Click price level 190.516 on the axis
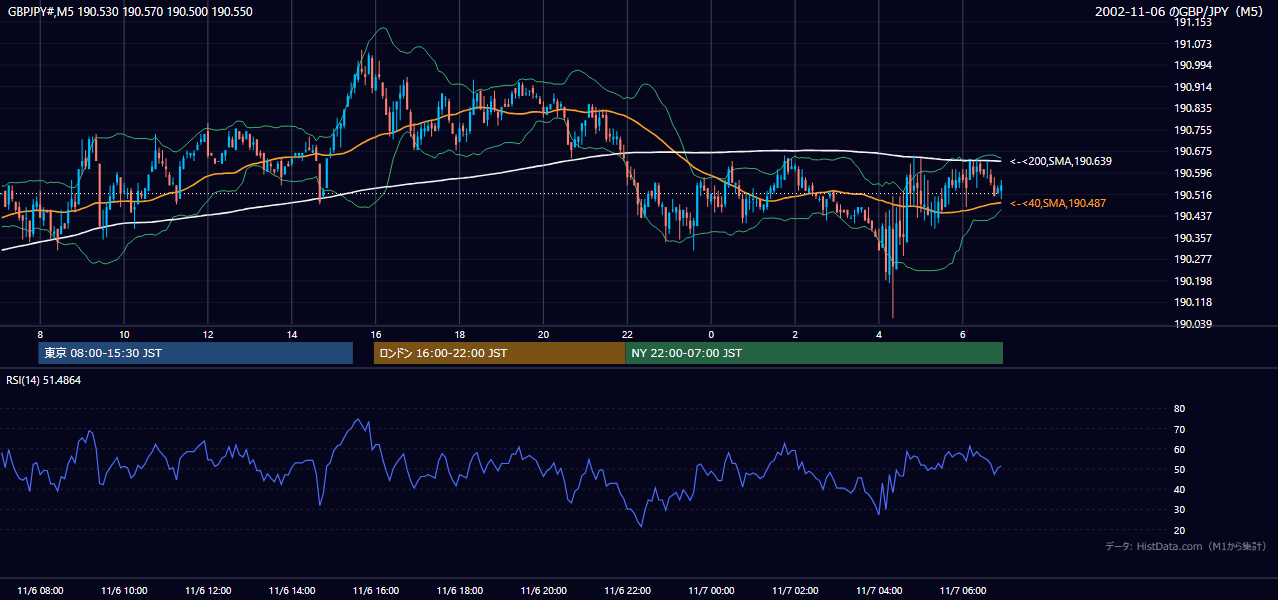The image size is (1278, 600). click(x=1192, y=195)
